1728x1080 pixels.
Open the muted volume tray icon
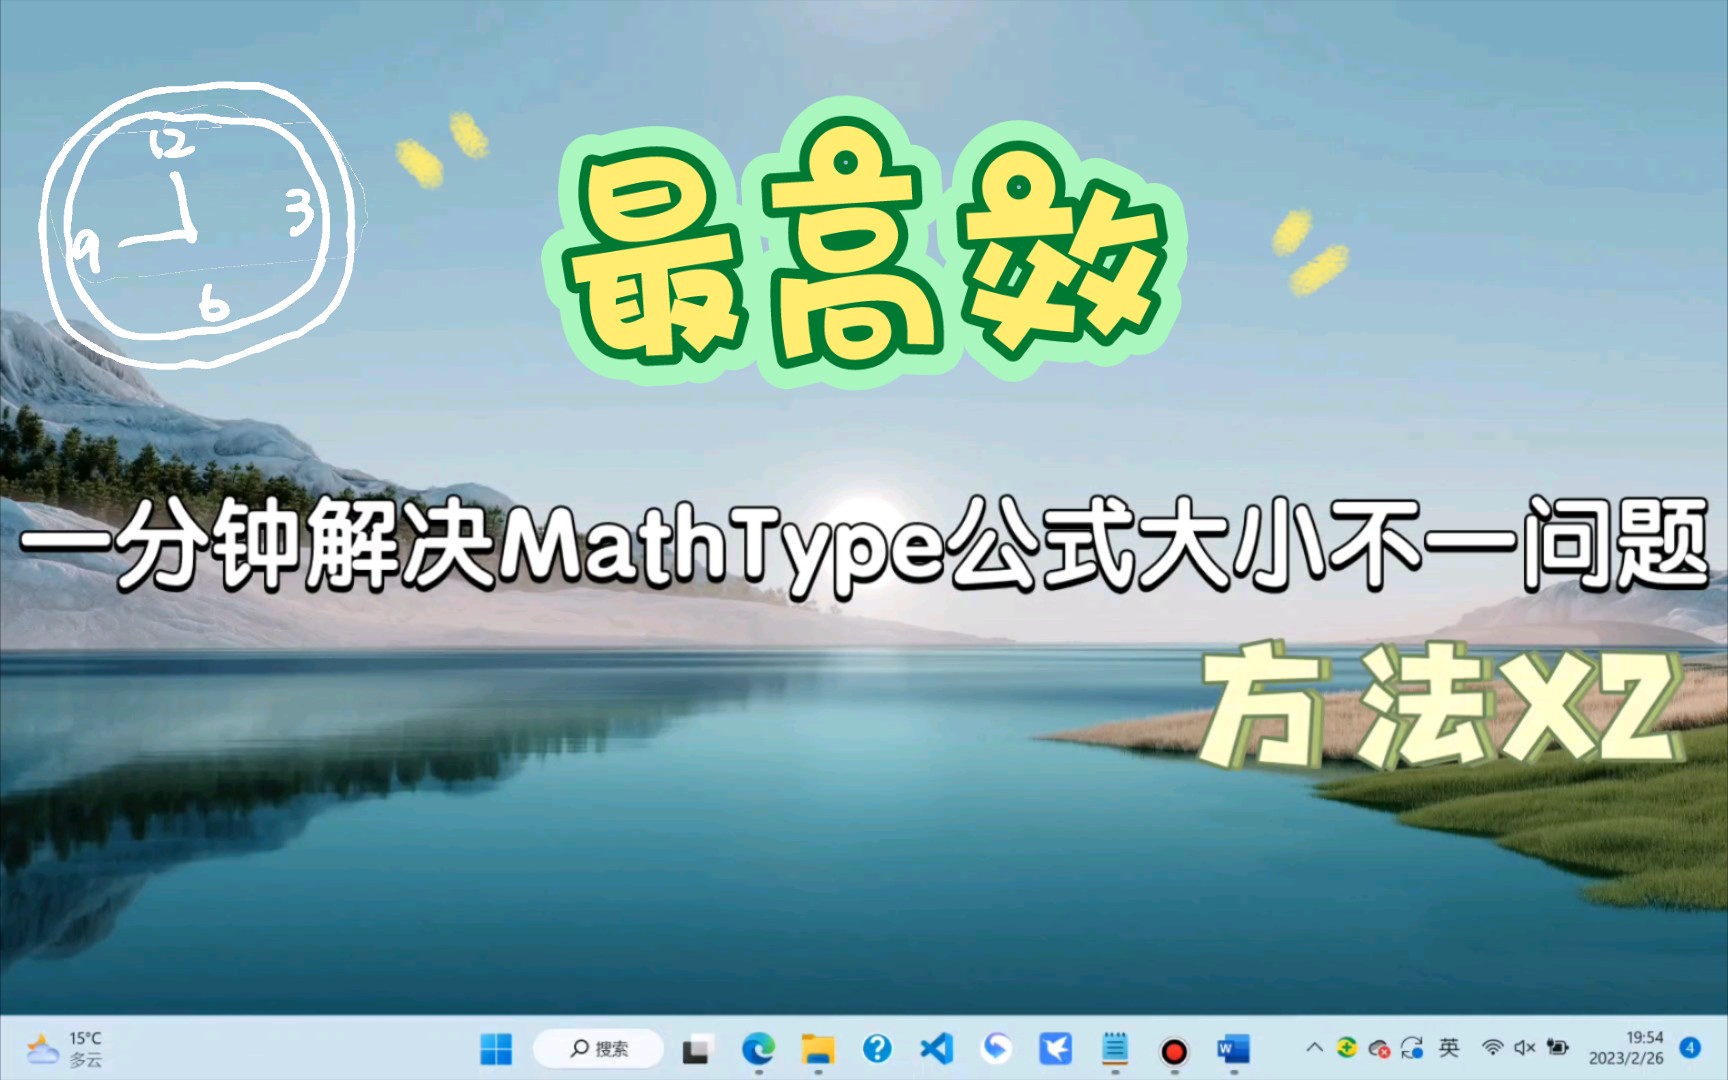(x=1525, y=1048)
